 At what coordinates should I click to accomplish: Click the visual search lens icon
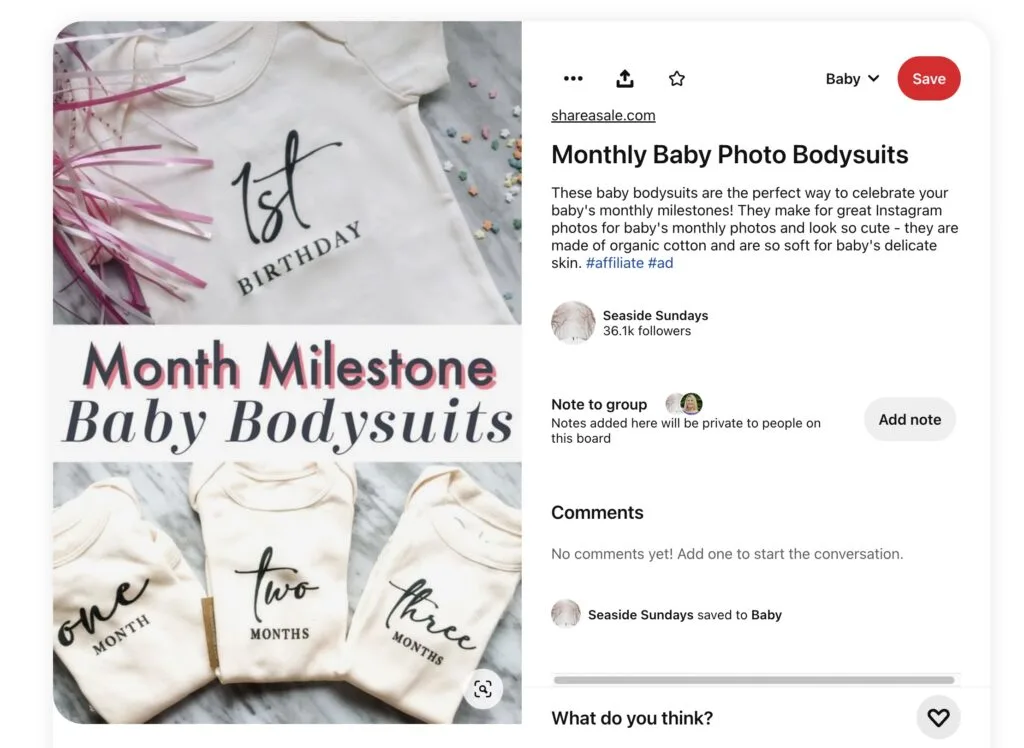[483, 689]
